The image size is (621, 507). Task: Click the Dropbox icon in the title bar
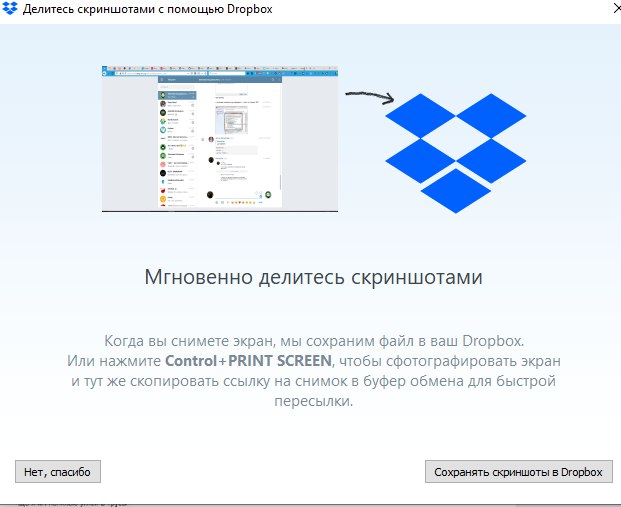click(x=10, y=8)
